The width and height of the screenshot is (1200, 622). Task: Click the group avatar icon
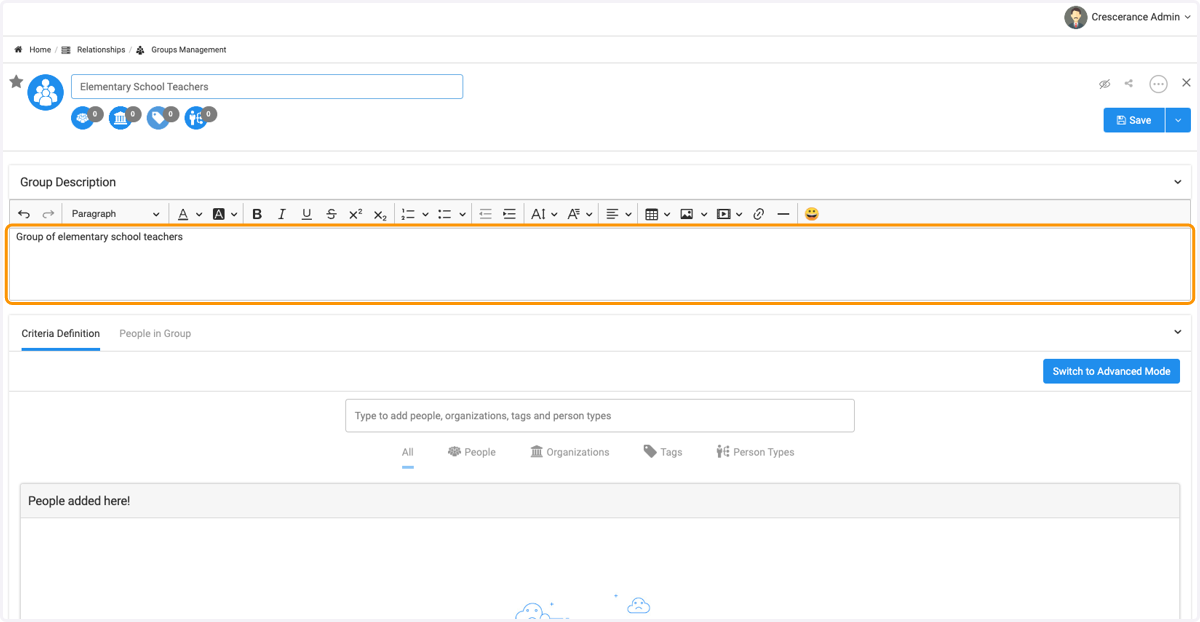point(45,92)
